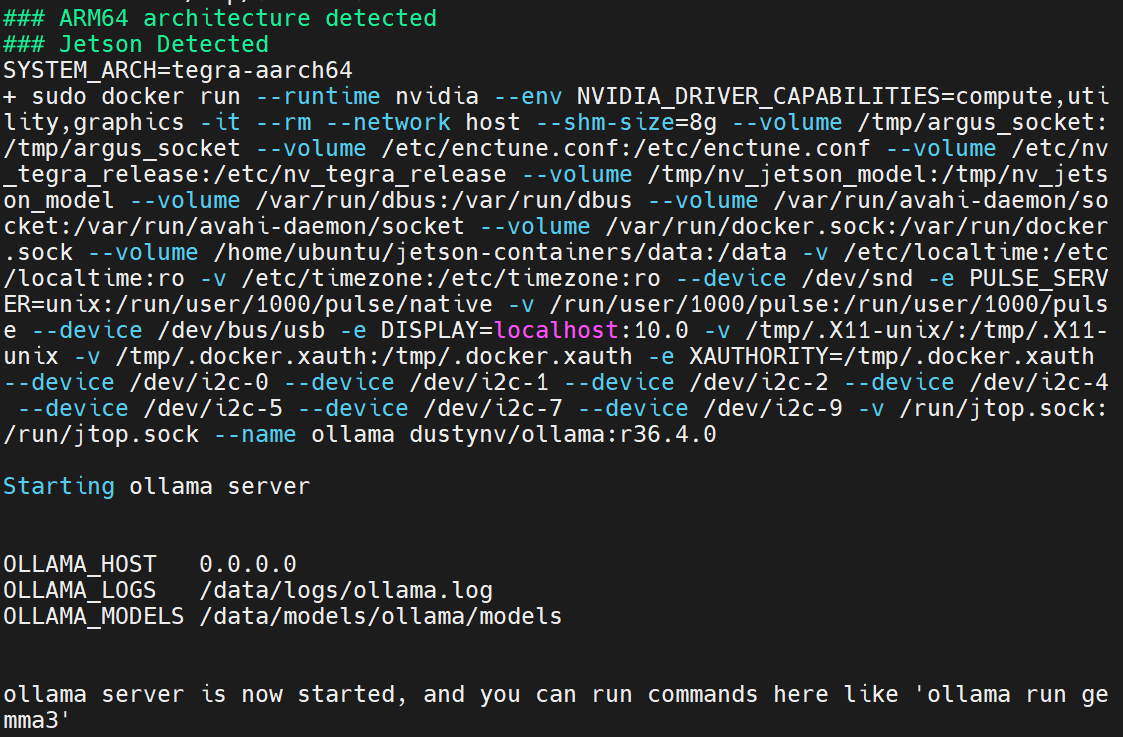Click the '### Jetson Detected' line
This screenshot has height=737, width=1123.
[136, 44]
